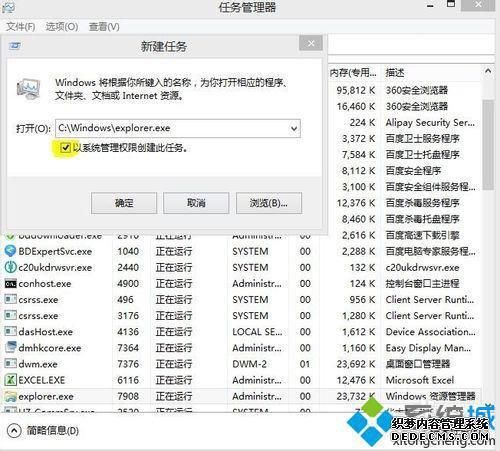Click the 控制台窗口主进程 description

(x=423, y=284)
